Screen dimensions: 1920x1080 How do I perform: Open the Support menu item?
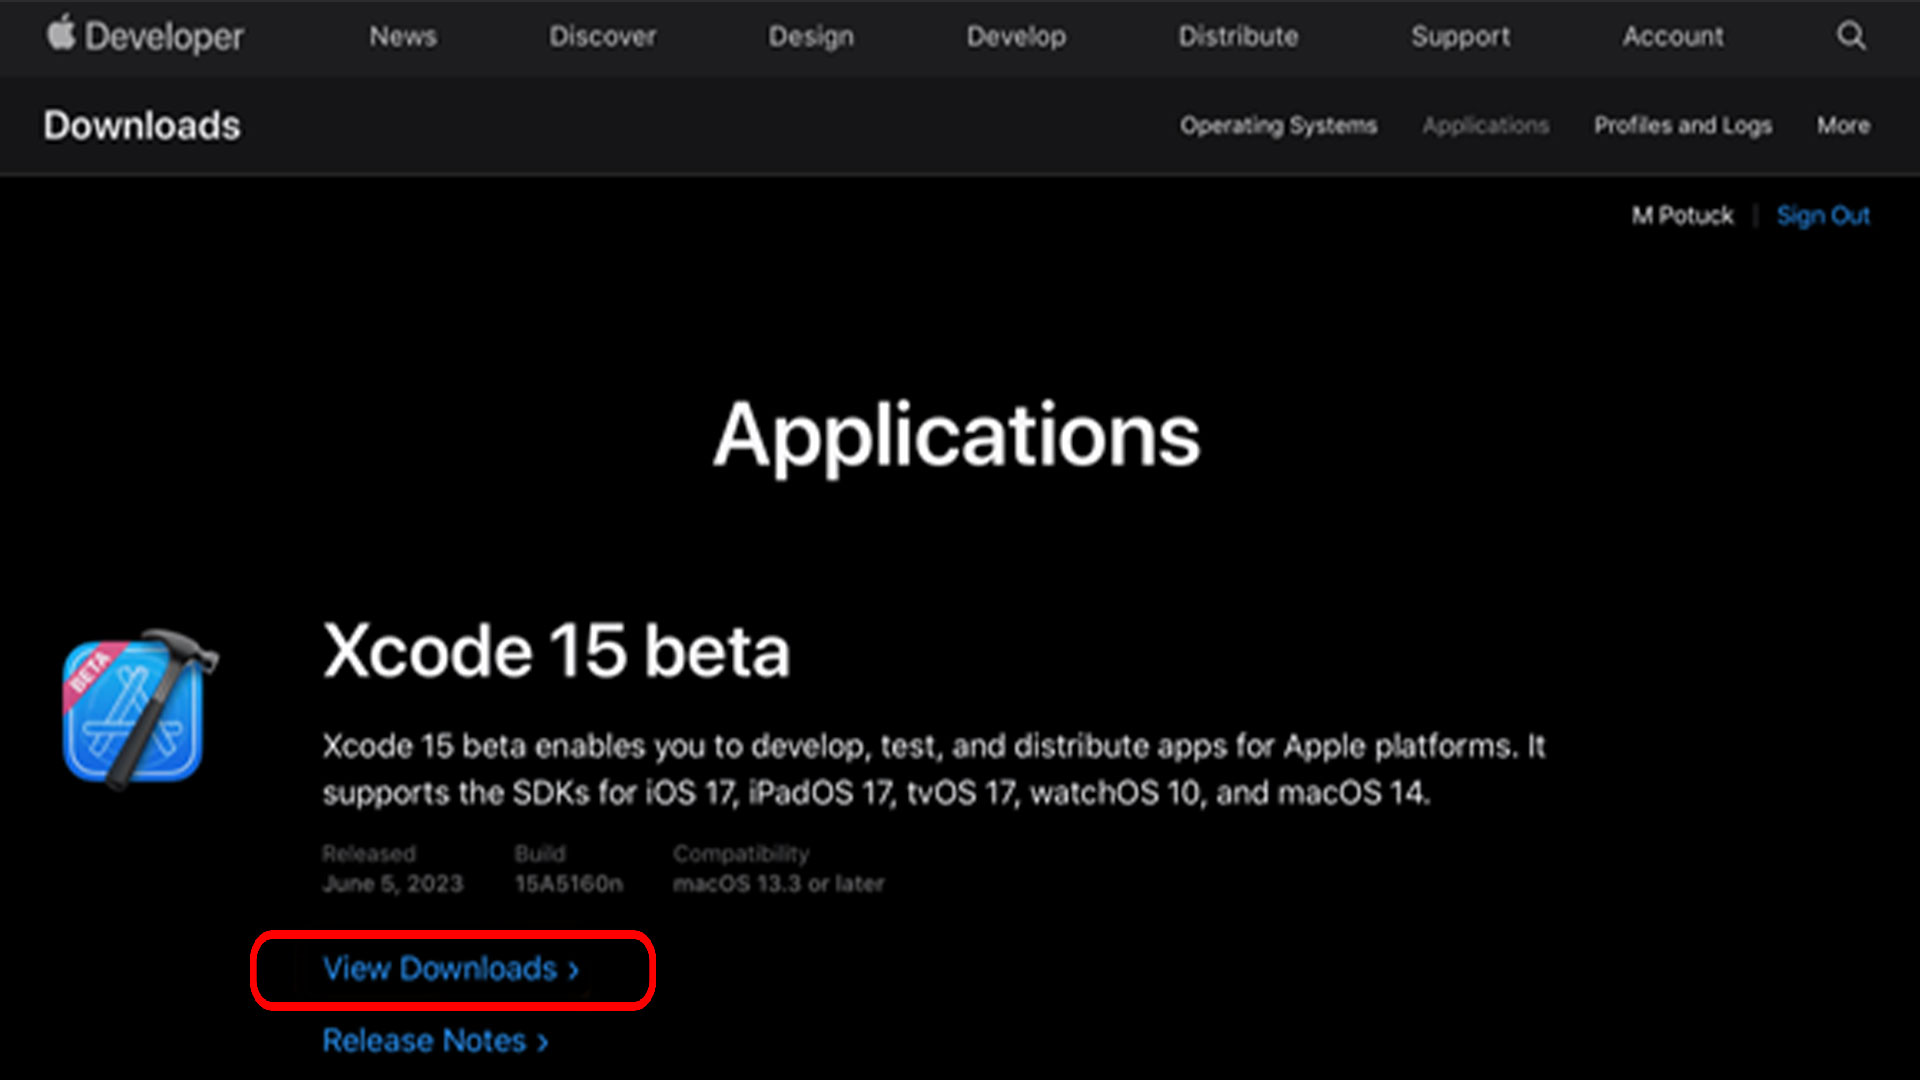(1460, 37)
